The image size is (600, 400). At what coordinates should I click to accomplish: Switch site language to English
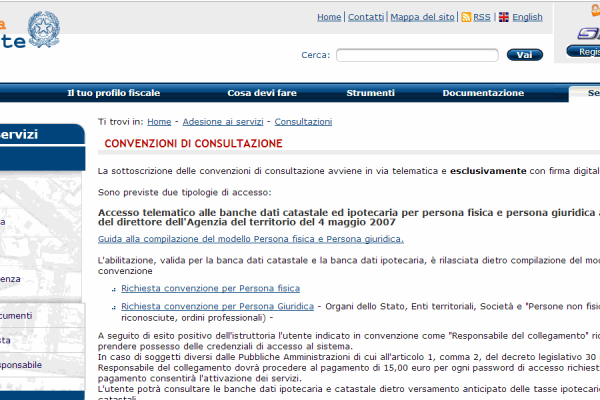pos(527,17)
